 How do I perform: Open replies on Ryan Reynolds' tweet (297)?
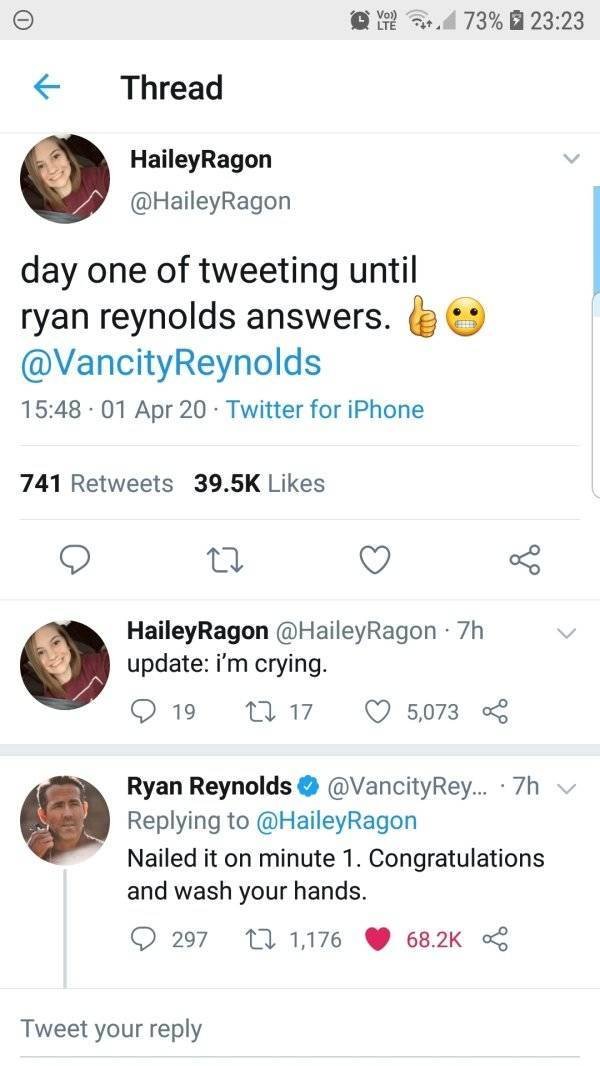point(145,939)
